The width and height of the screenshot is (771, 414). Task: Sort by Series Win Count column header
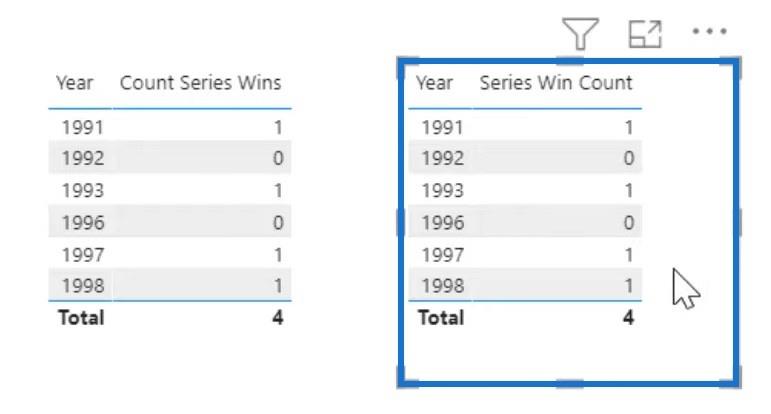(556, 83)
